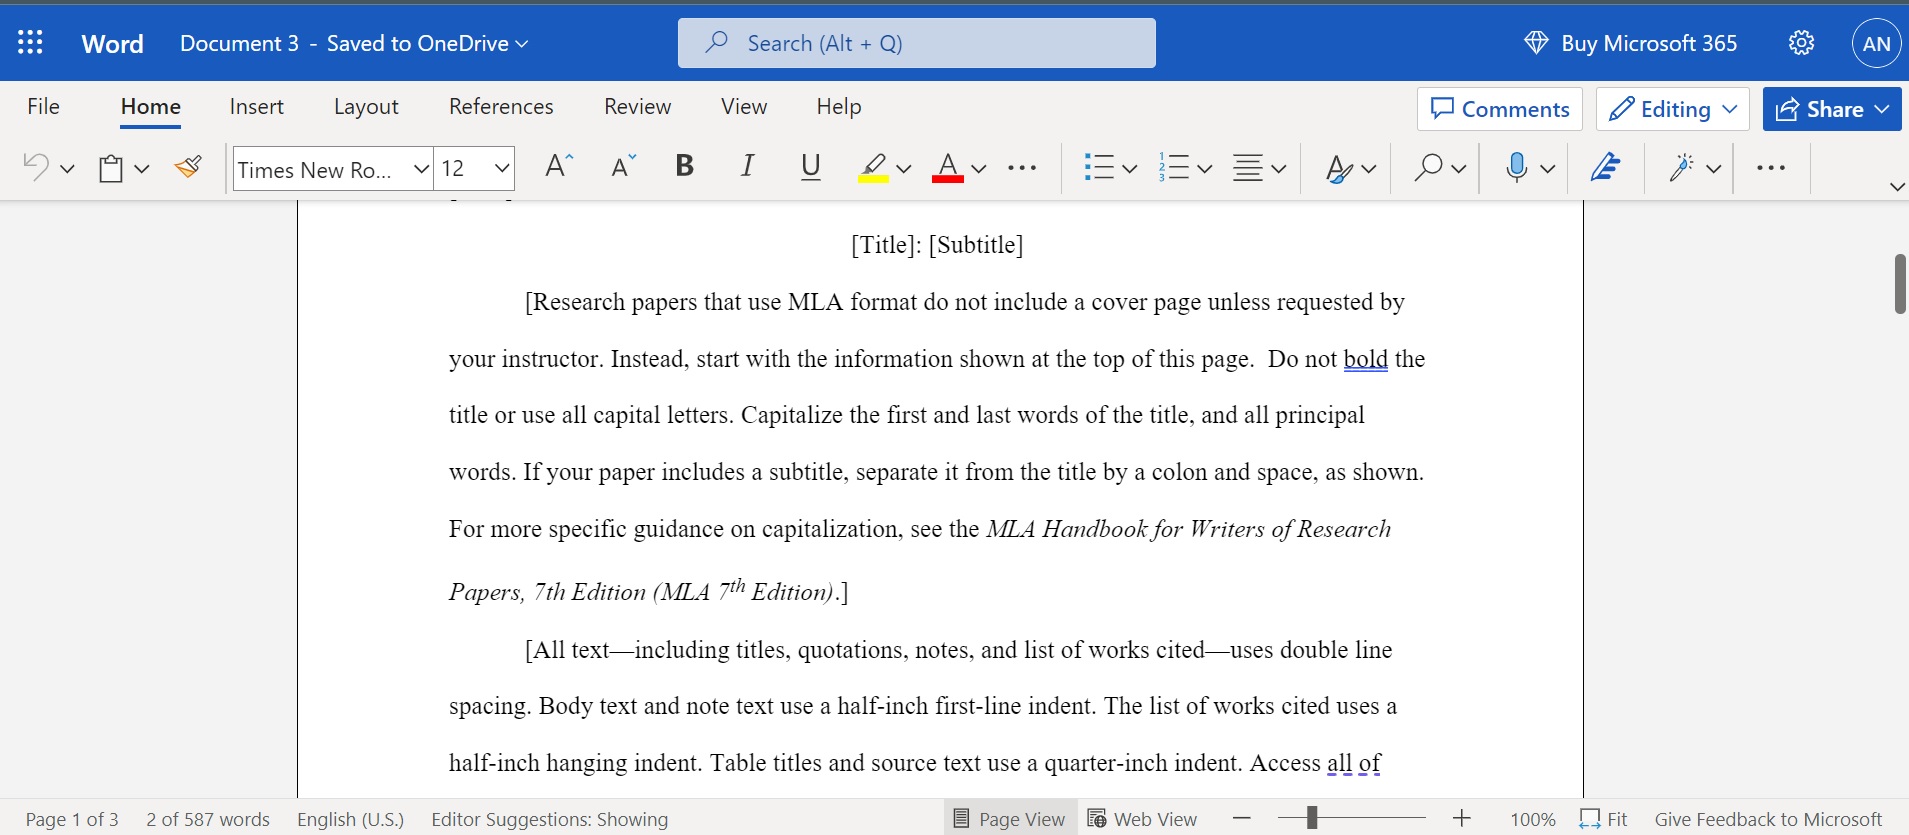Click the Comments button
This screenshot has height=835, width=1909.
pos(1499,109)
